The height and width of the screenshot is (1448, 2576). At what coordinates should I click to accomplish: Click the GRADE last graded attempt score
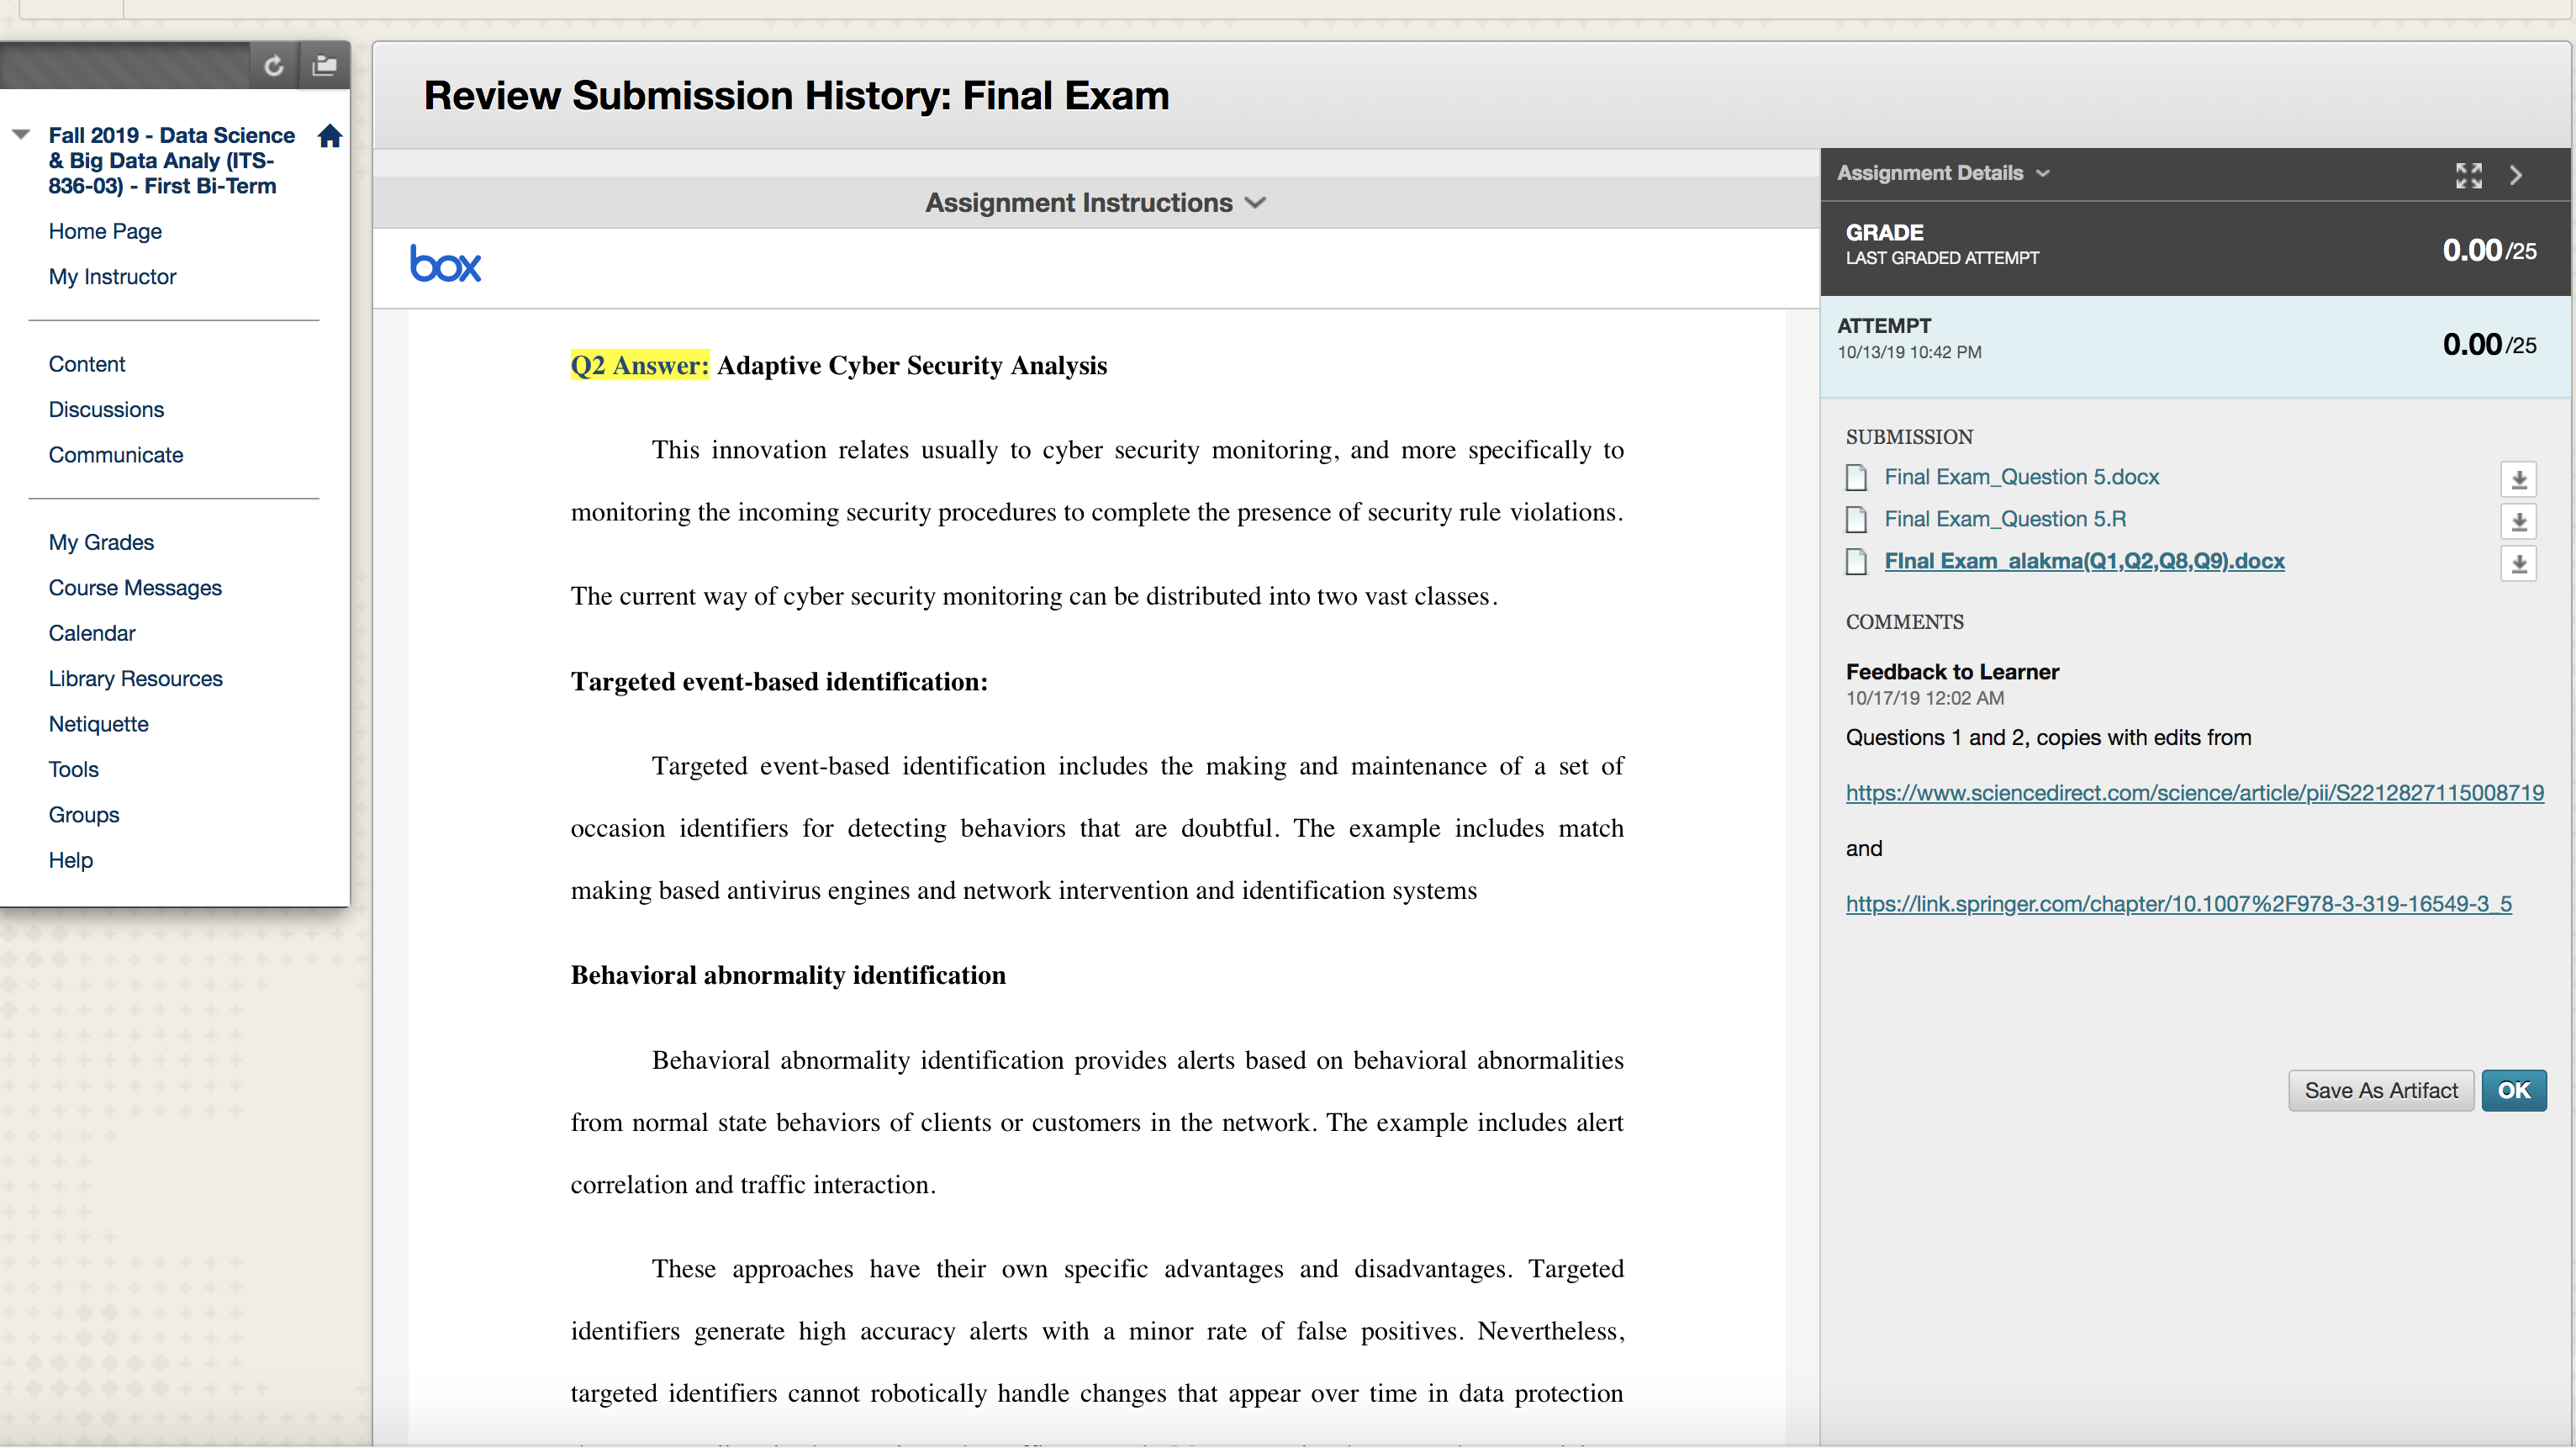2489,250
